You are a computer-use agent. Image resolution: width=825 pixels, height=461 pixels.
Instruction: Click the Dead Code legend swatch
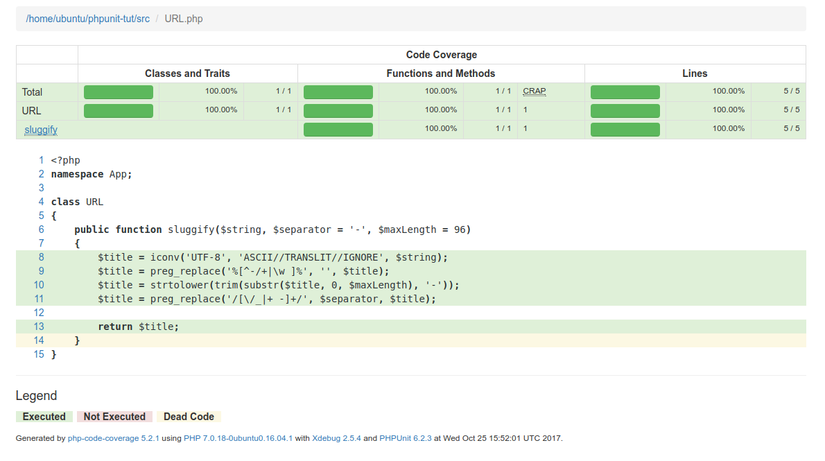click(x=188, y=417)
